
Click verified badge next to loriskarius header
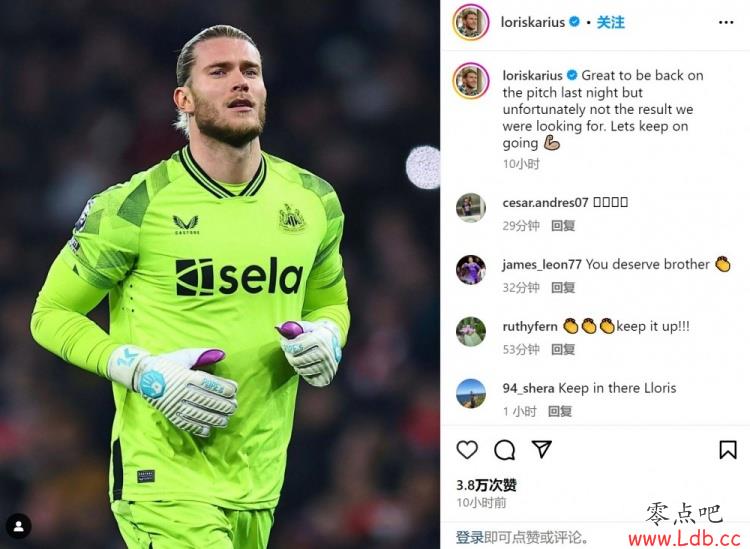(x=575, y=22)
